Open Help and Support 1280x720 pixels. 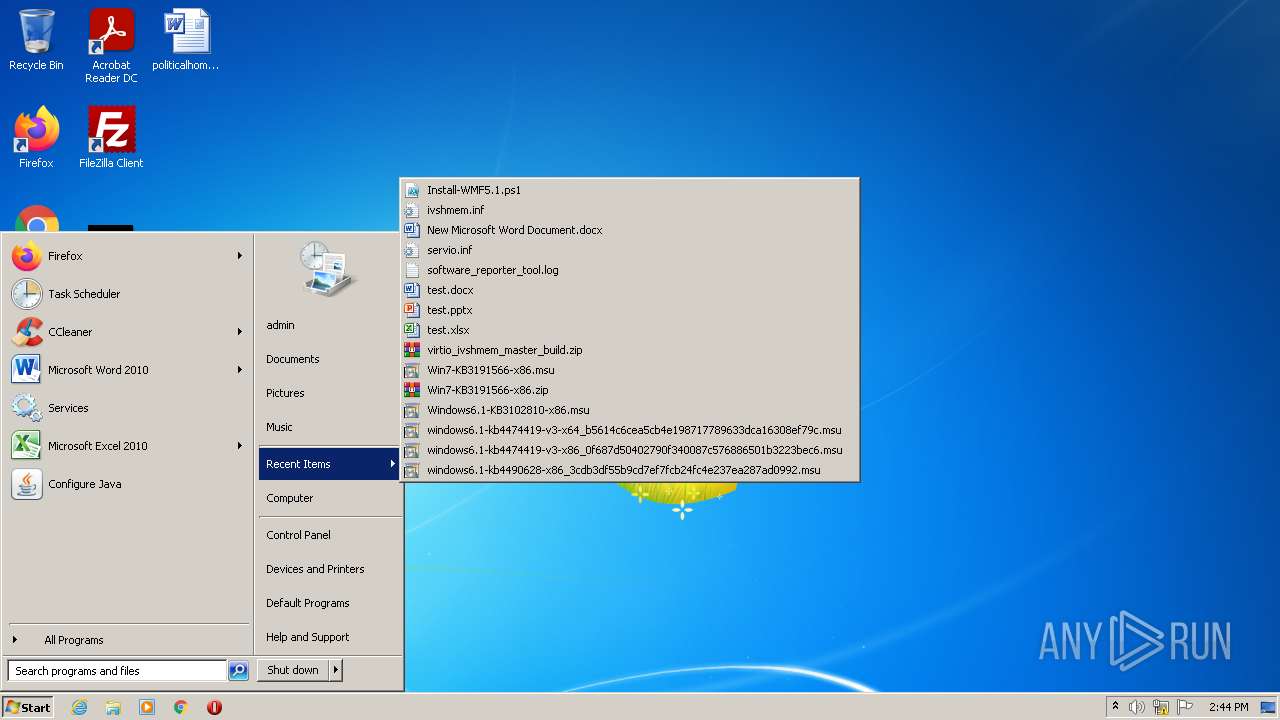[329, 637]
